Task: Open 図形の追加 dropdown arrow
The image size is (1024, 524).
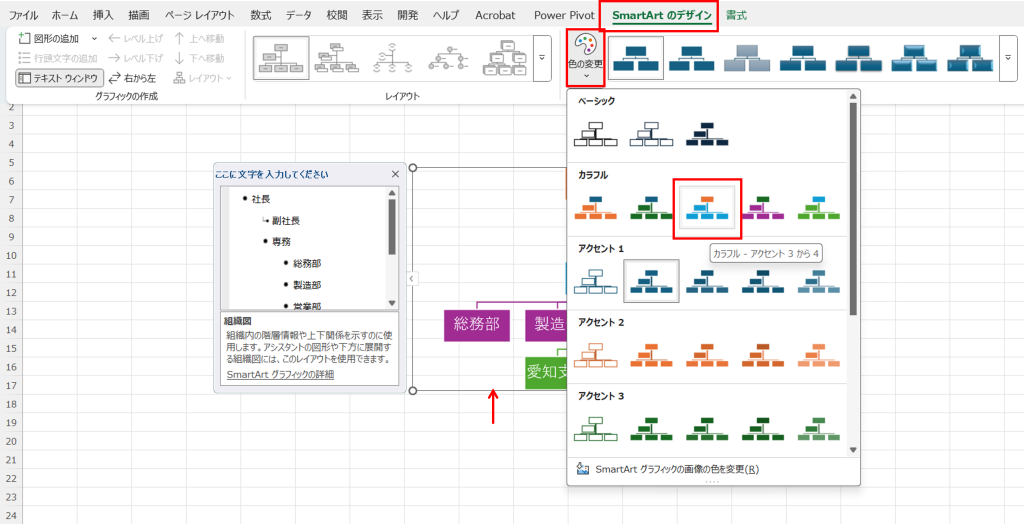Action: tap(94, 38)
